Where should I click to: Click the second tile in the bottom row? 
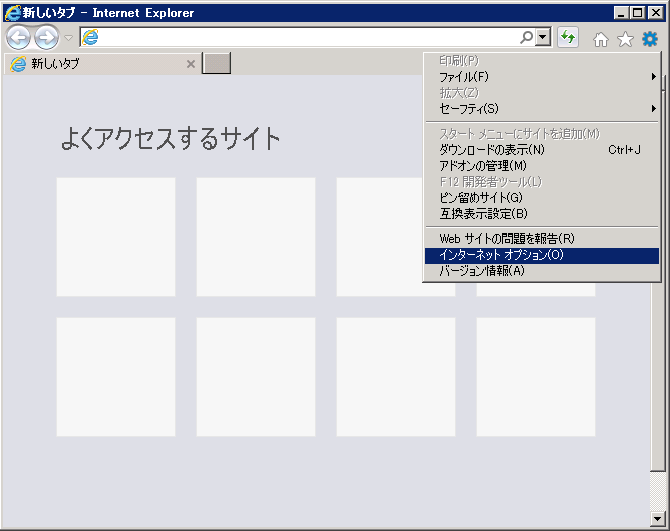(x=256, y=377)
